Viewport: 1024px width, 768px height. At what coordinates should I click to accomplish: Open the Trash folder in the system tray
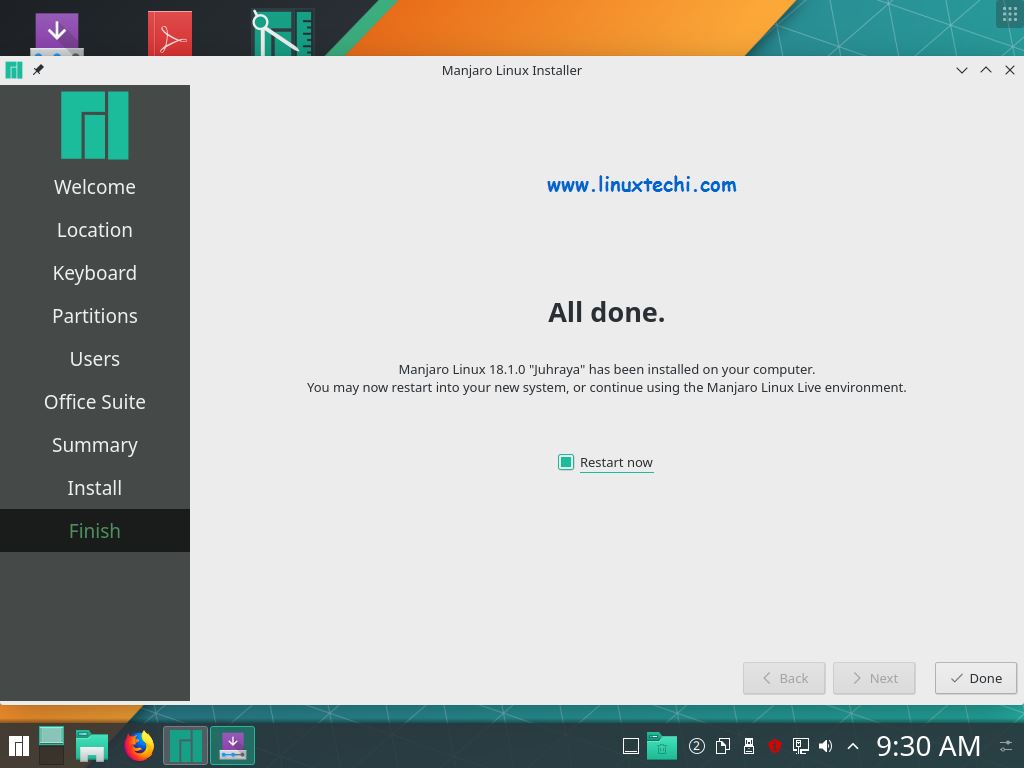point(661,745)
